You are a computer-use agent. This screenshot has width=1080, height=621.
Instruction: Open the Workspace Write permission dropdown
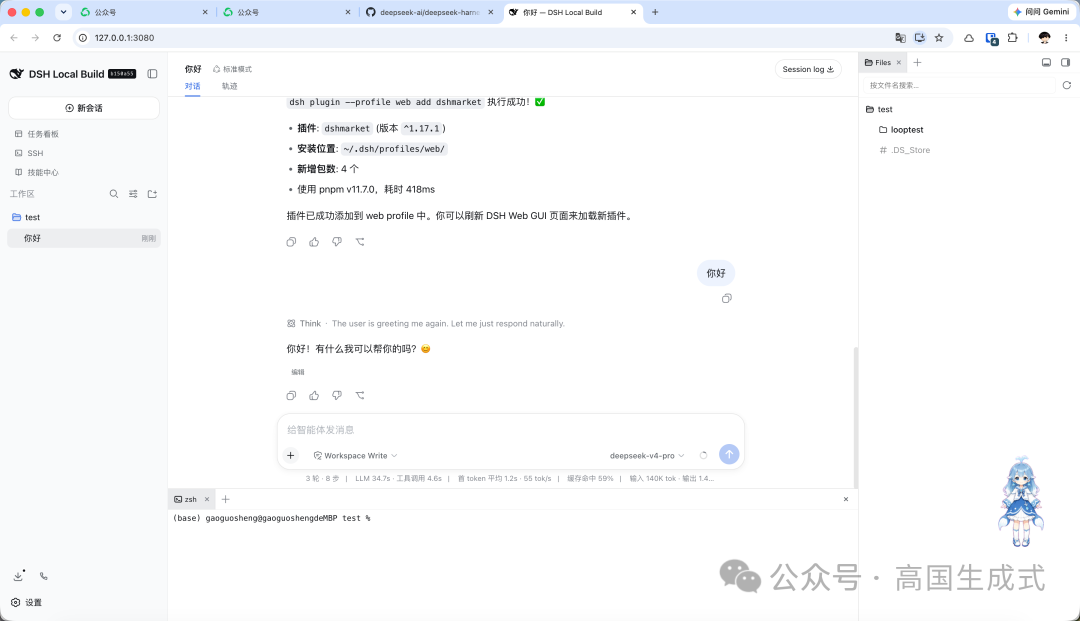pos(355,455)
